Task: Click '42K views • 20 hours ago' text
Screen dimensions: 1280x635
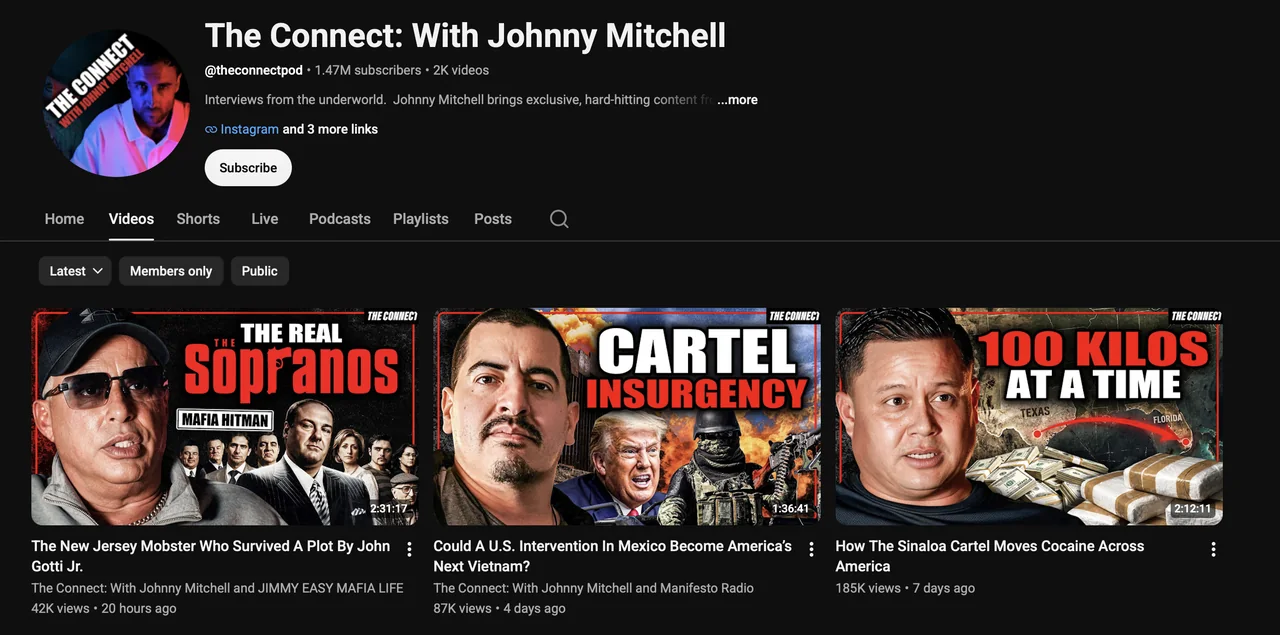Action: [104, 608]
